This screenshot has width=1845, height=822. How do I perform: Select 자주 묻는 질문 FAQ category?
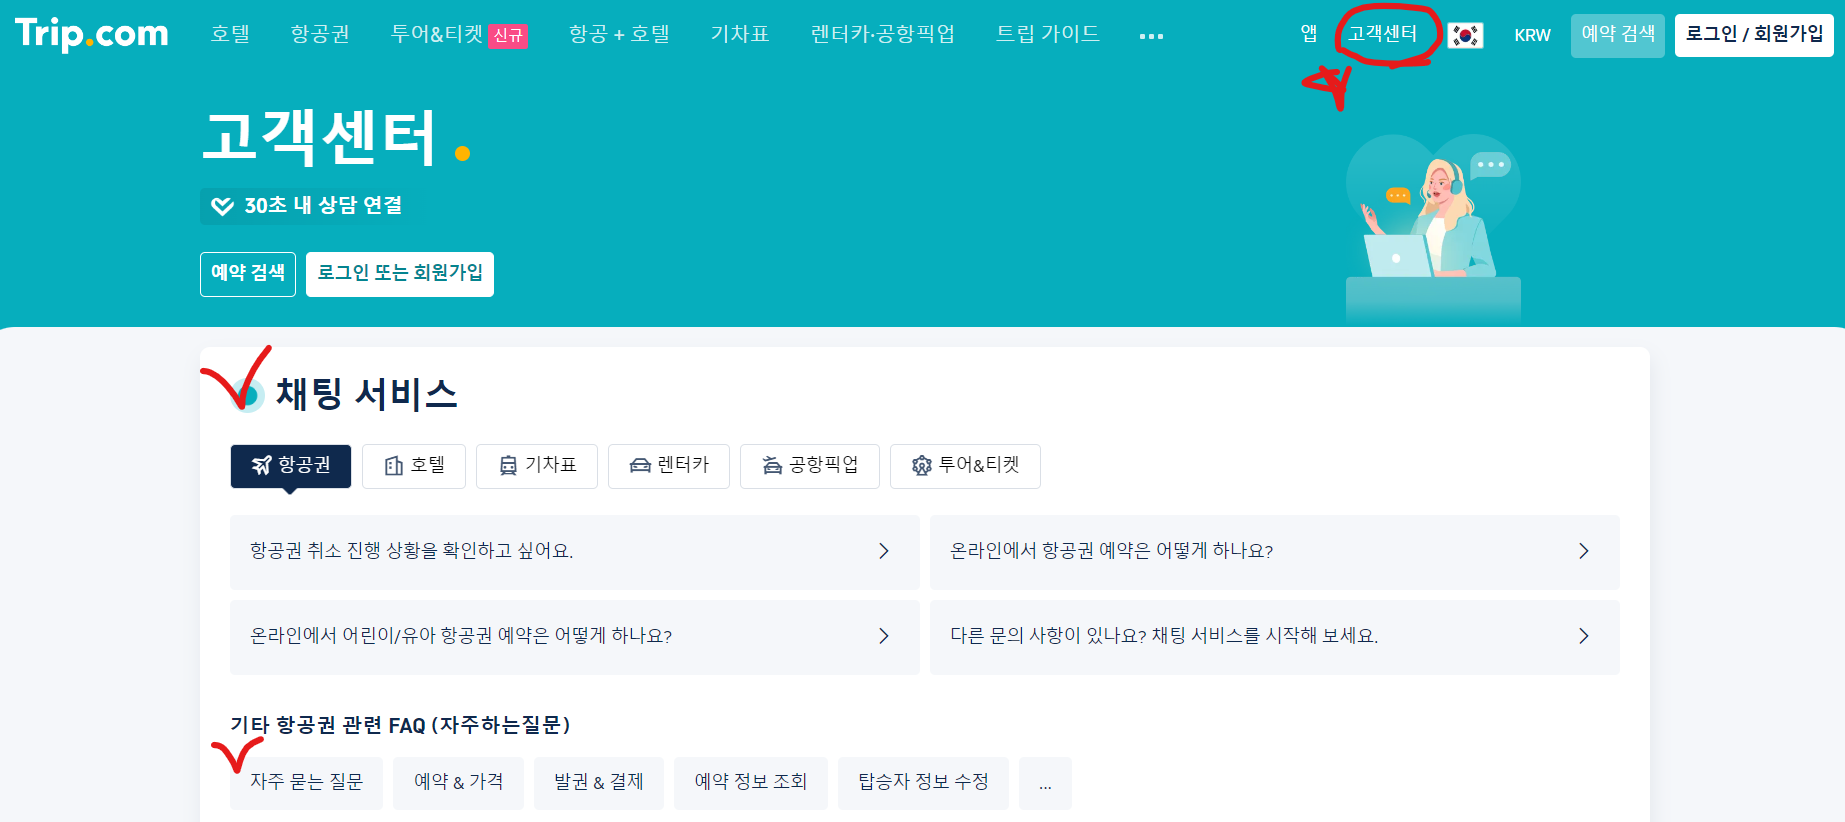[306, 783]
